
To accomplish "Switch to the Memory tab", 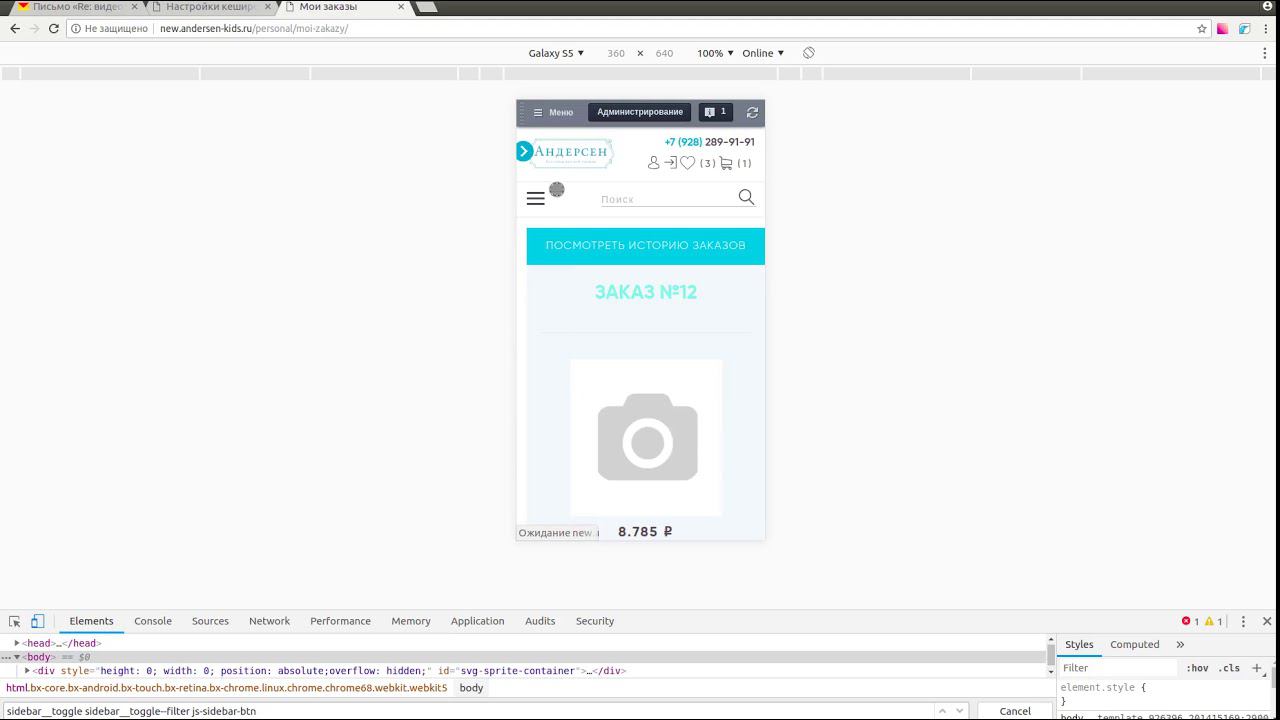I will [411, 621].
